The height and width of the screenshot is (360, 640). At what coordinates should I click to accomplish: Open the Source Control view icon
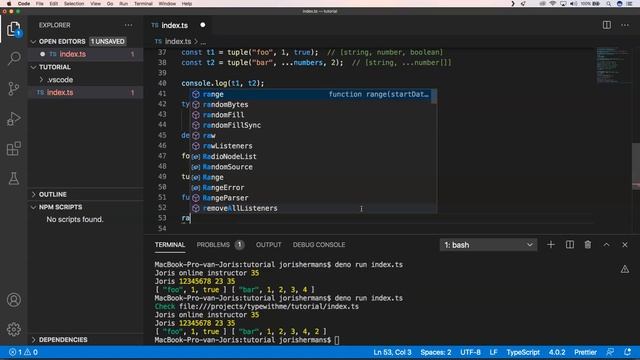click(x=13, y=89)
